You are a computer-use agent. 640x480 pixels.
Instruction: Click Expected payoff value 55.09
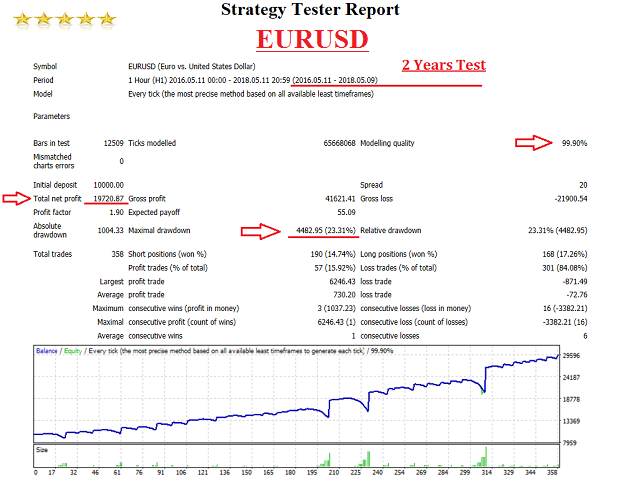click(x=347, y=213)
